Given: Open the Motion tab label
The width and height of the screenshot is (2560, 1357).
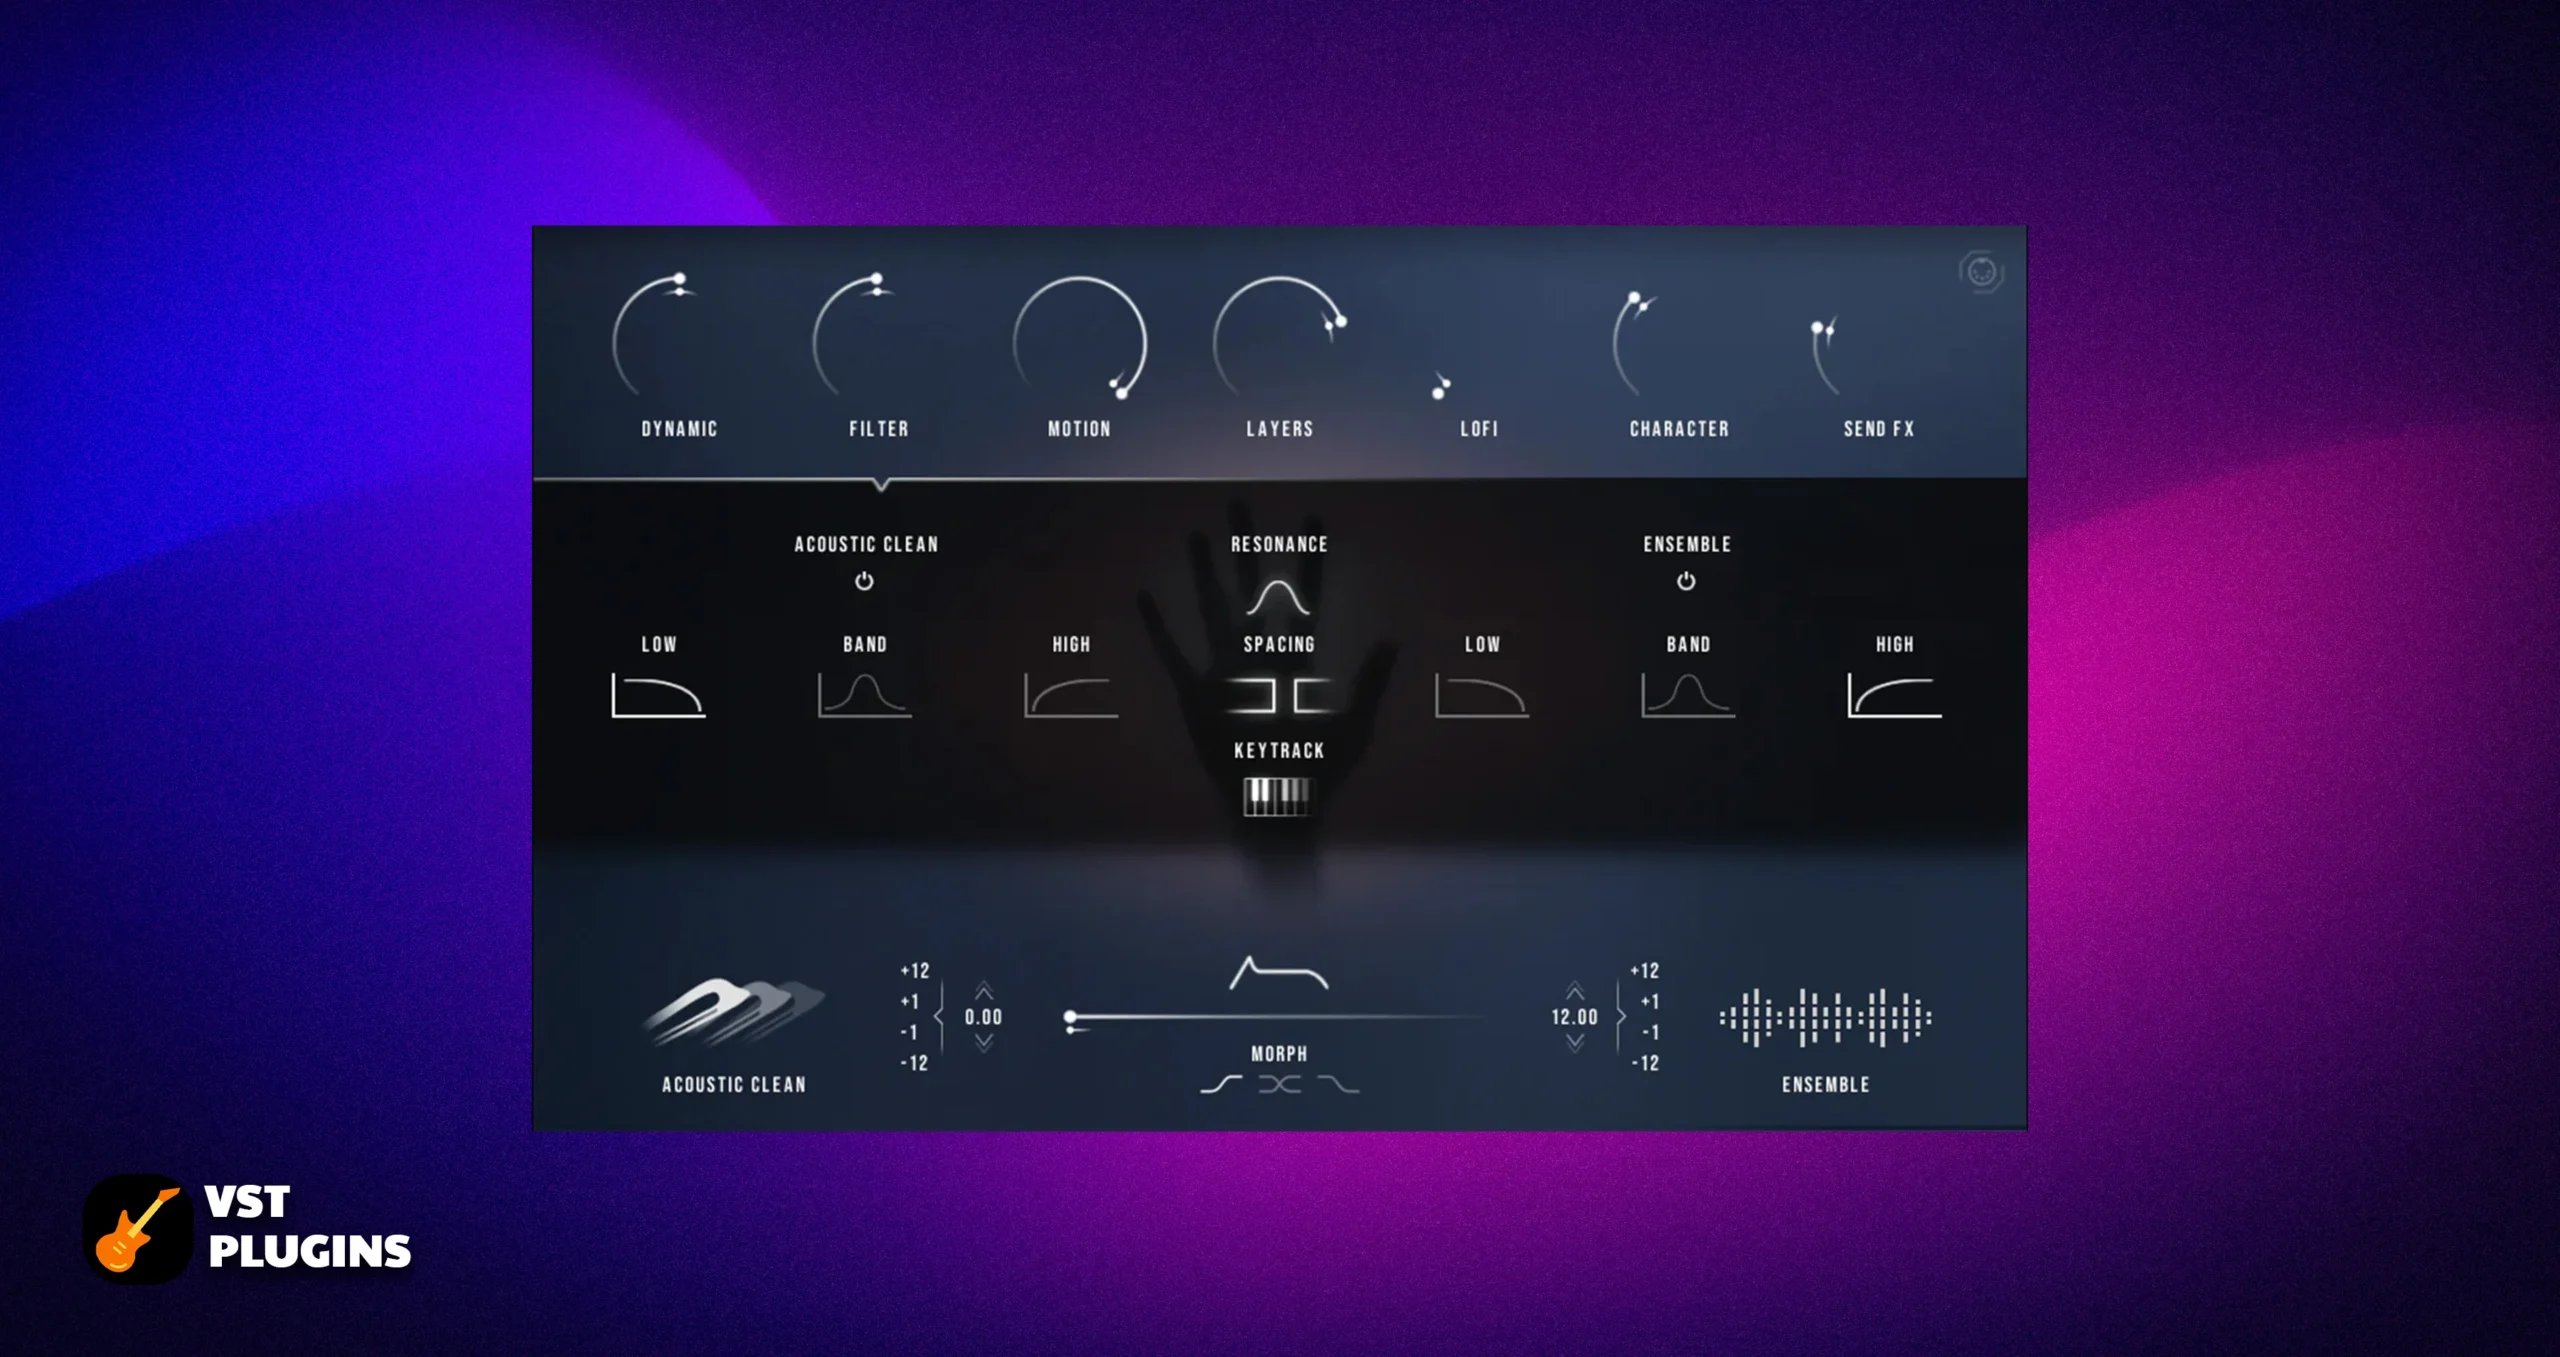Looking at the screenshot, I should click(x=1079, y=429).
